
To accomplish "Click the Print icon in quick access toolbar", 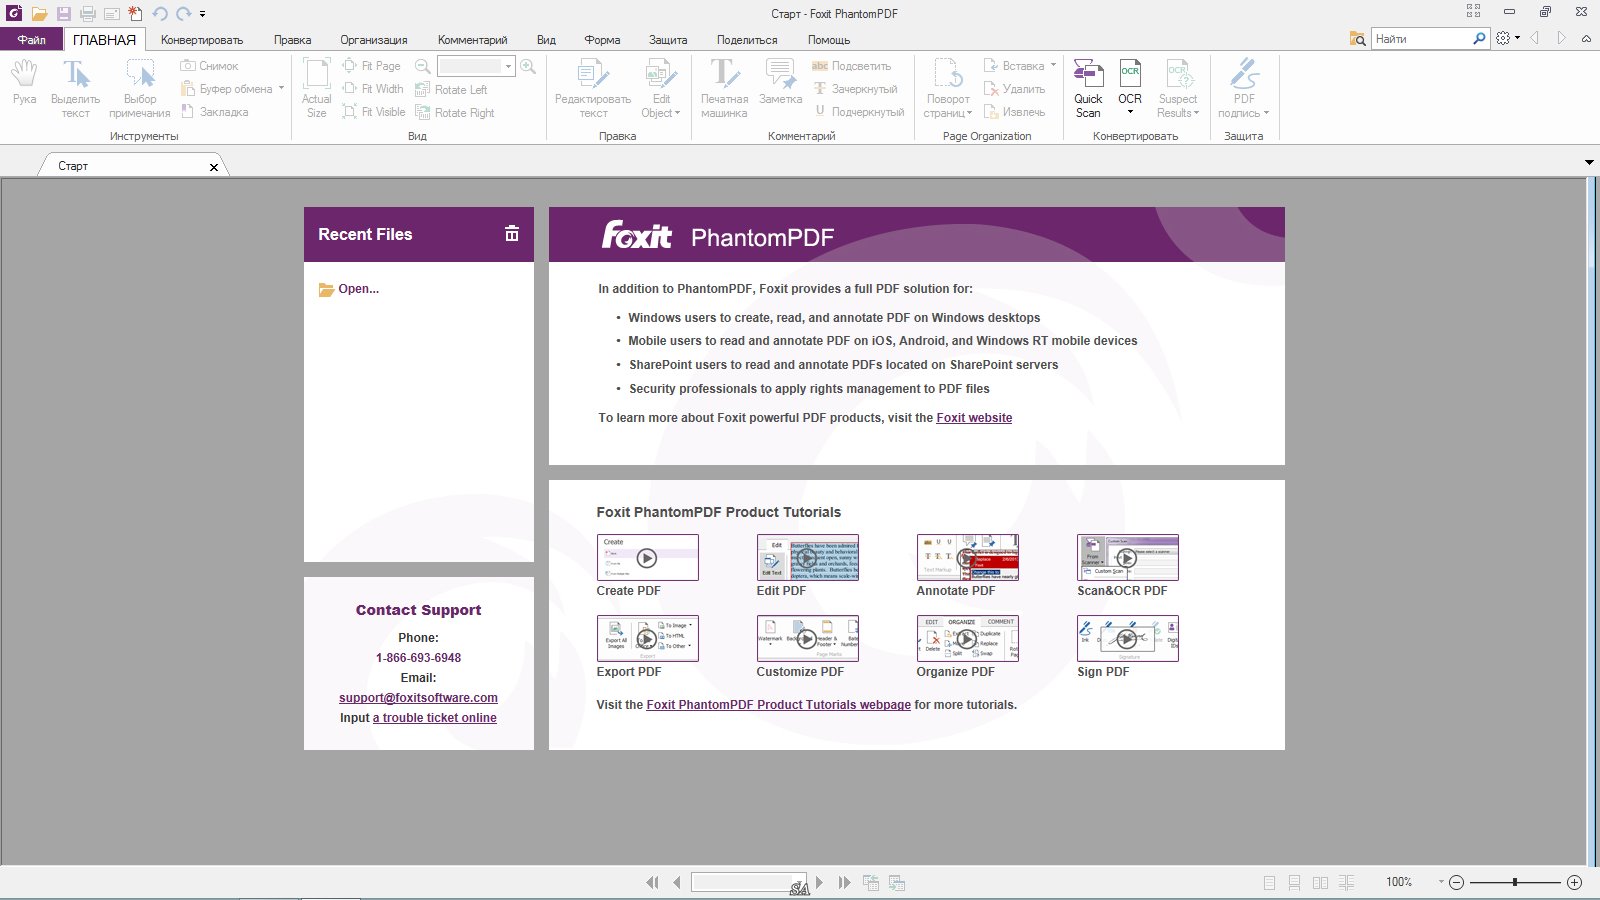I will click(x=88, y=14).
